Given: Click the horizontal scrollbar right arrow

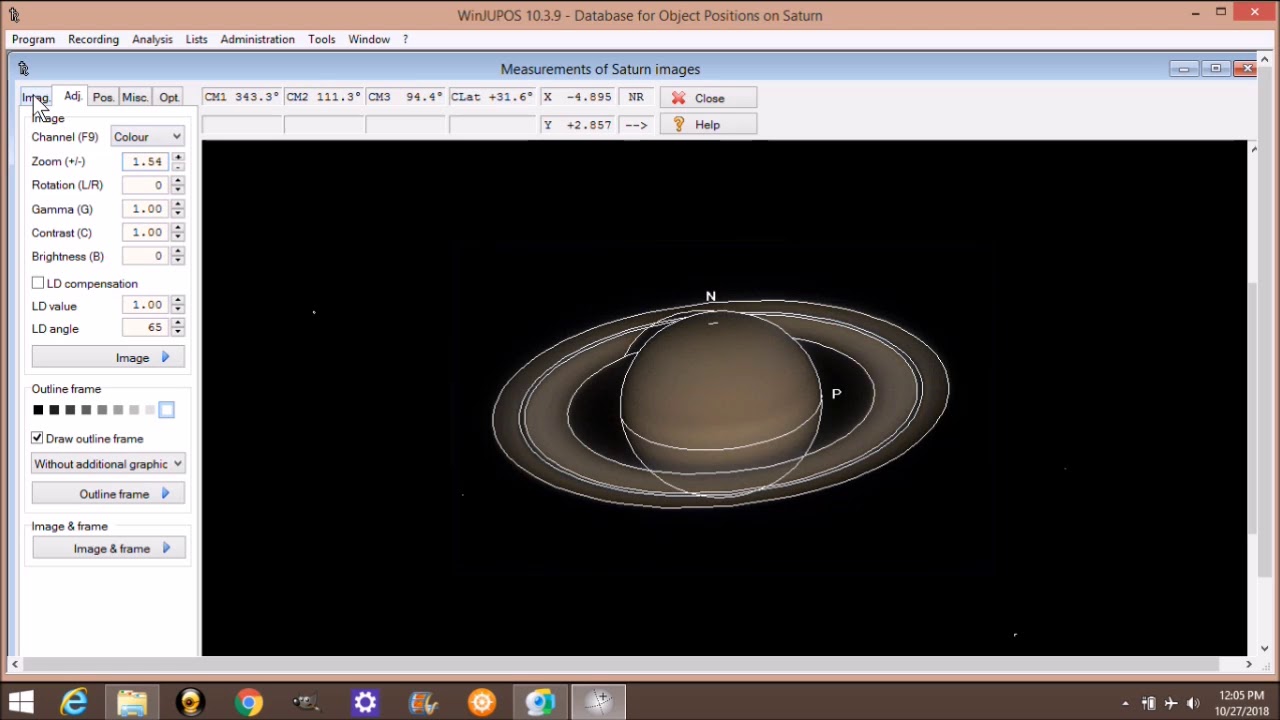Looking at the screenshot, I should (1248, 664).
